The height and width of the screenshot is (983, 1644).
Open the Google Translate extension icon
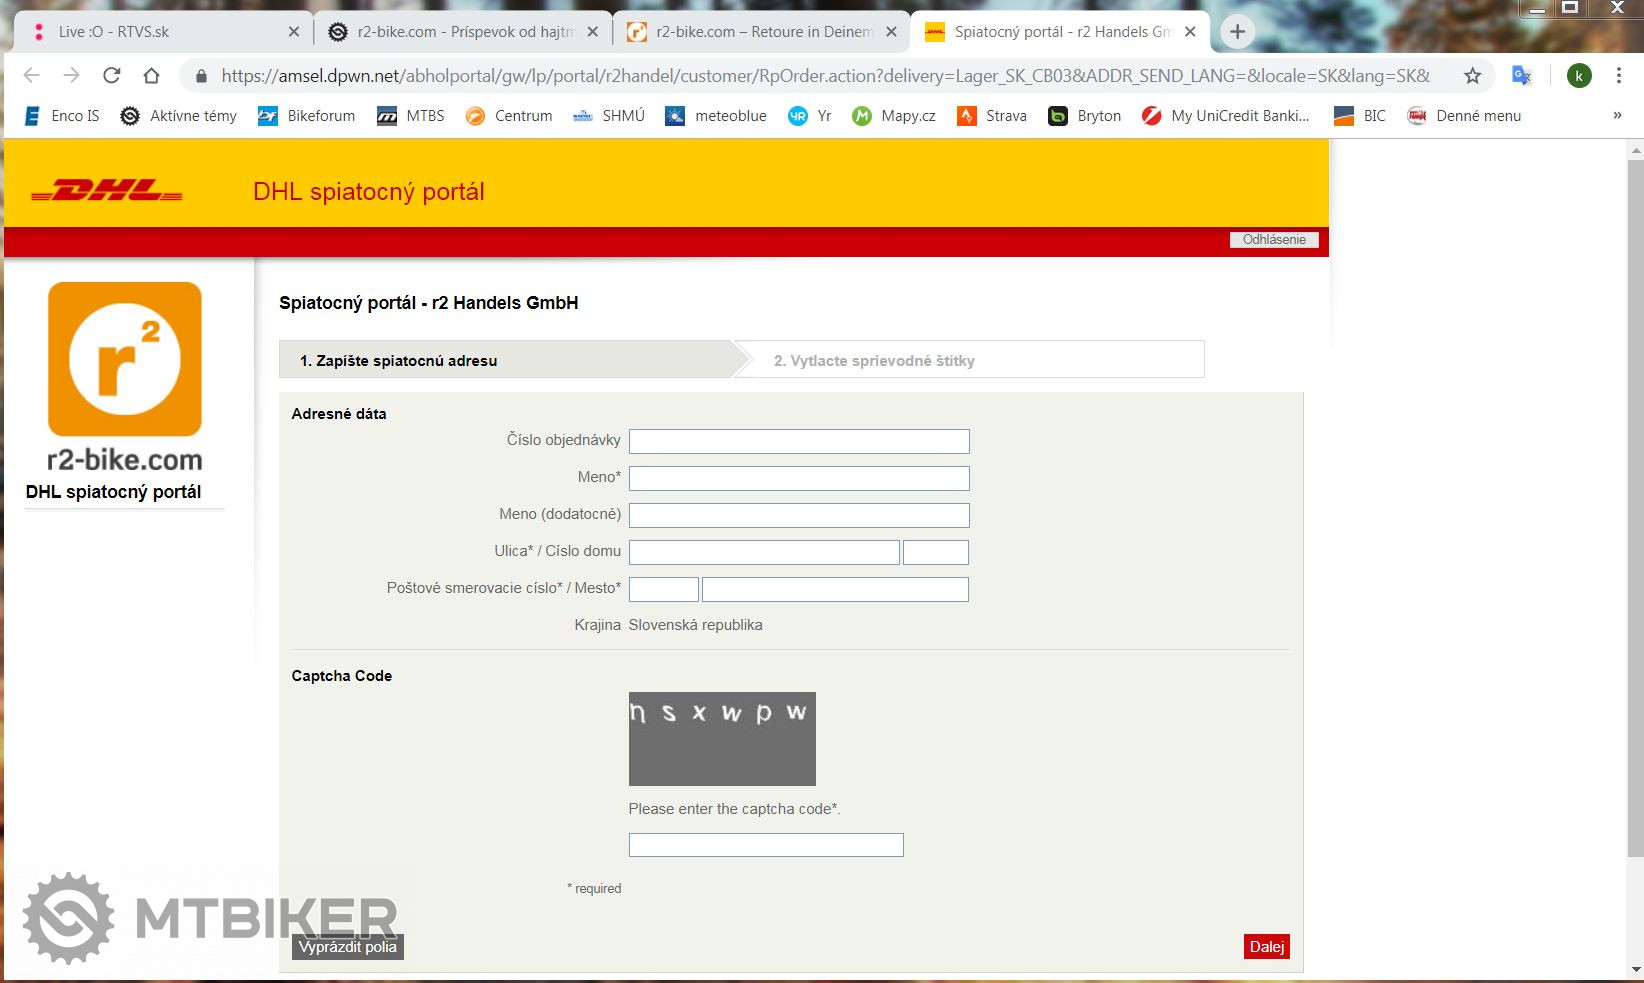(x=1521, y=76)
